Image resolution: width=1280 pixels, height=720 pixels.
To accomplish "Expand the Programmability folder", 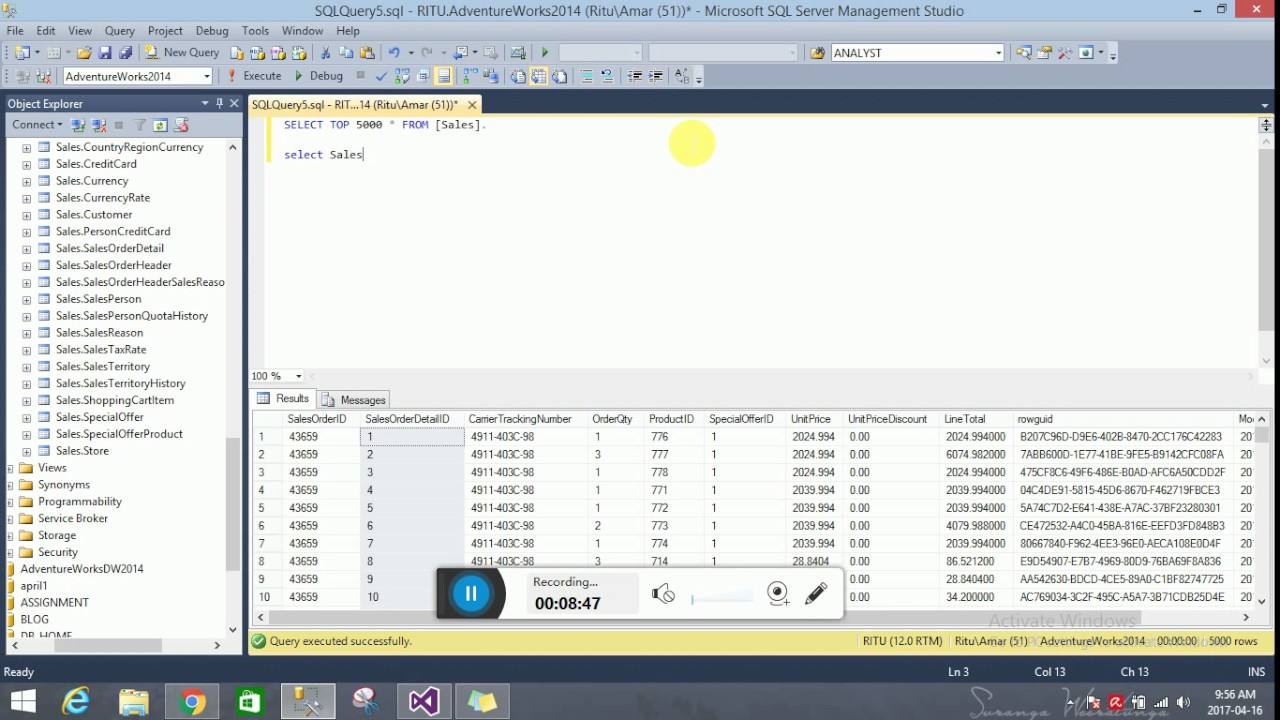I will [10, 502].
